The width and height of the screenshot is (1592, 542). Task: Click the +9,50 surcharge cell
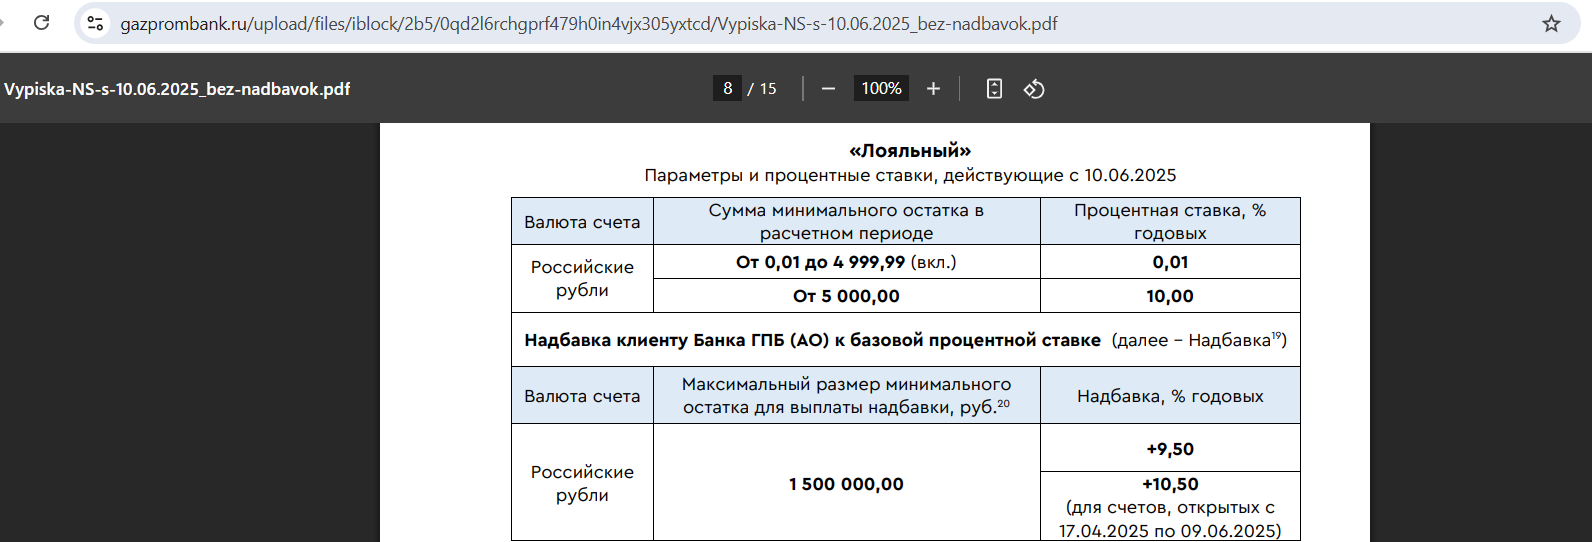[1170, 448]
